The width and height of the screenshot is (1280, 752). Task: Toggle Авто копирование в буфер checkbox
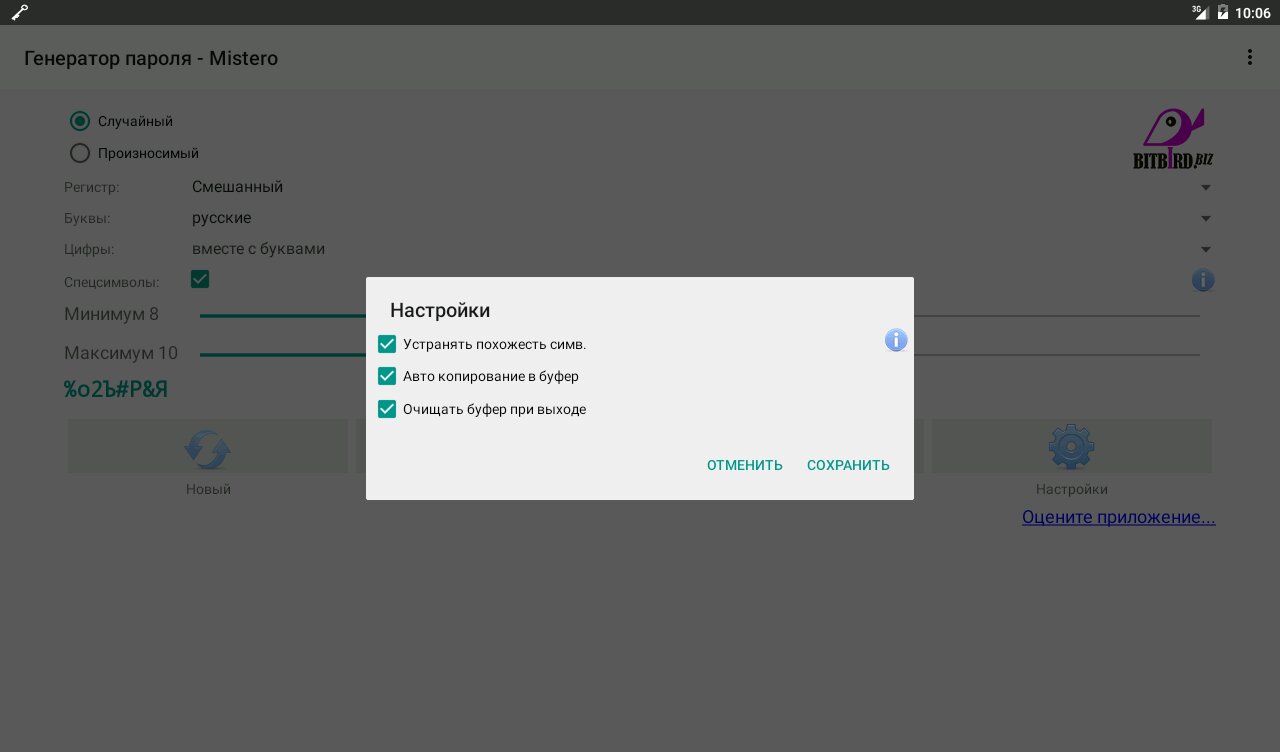click(x=387, y=377)
